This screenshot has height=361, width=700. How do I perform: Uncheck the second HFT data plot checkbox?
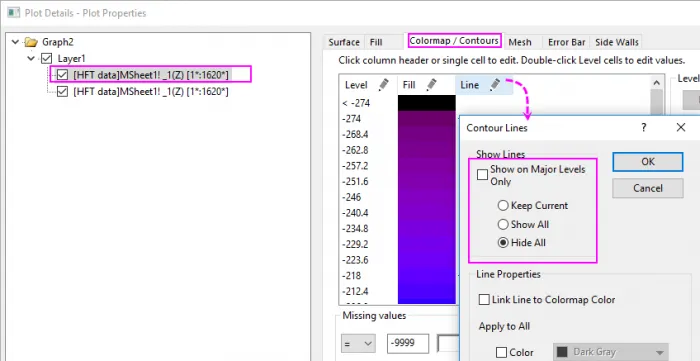(62, 91)
